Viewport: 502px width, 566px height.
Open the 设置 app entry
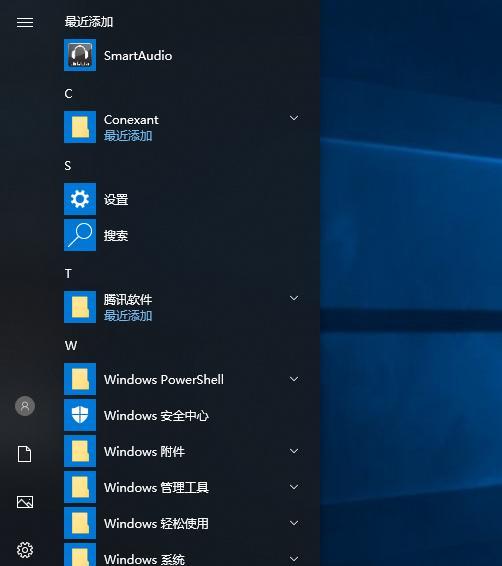click(x=184, y=199)
